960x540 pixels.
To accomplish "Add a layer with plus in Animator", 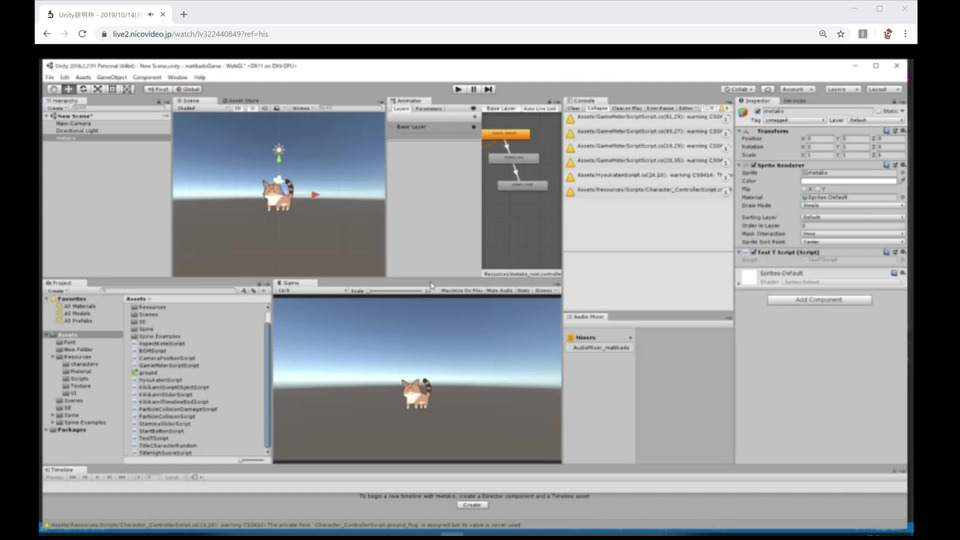I will point(474,117).
